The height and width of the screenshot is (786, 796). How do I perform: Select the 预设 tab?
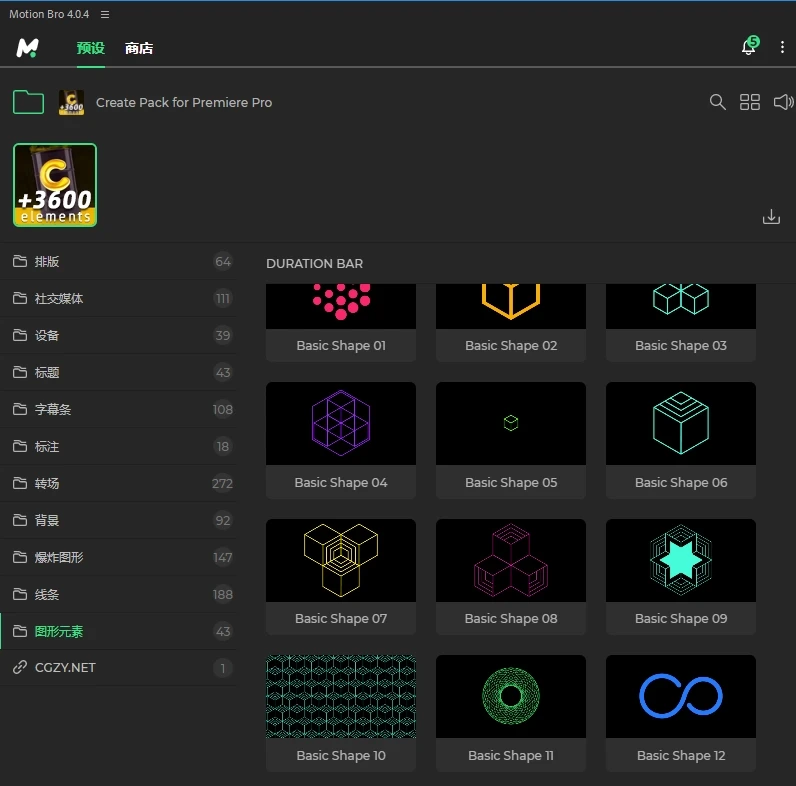(91, 48)
